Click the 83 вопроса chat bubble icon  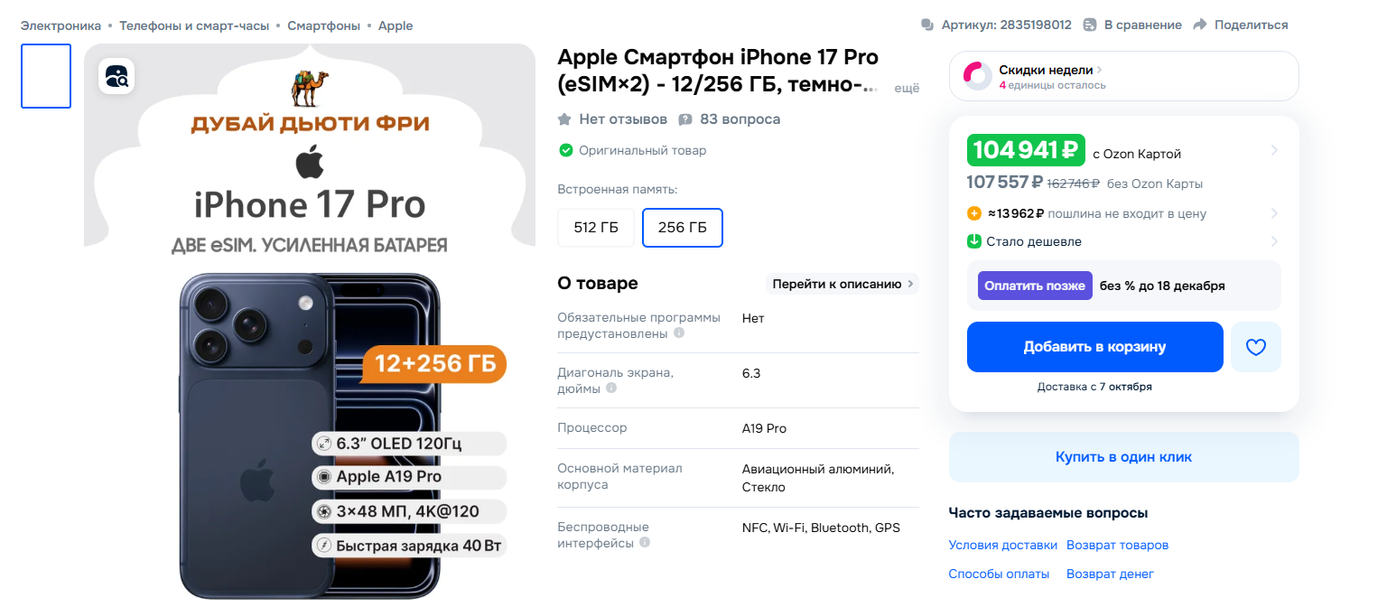685,120
